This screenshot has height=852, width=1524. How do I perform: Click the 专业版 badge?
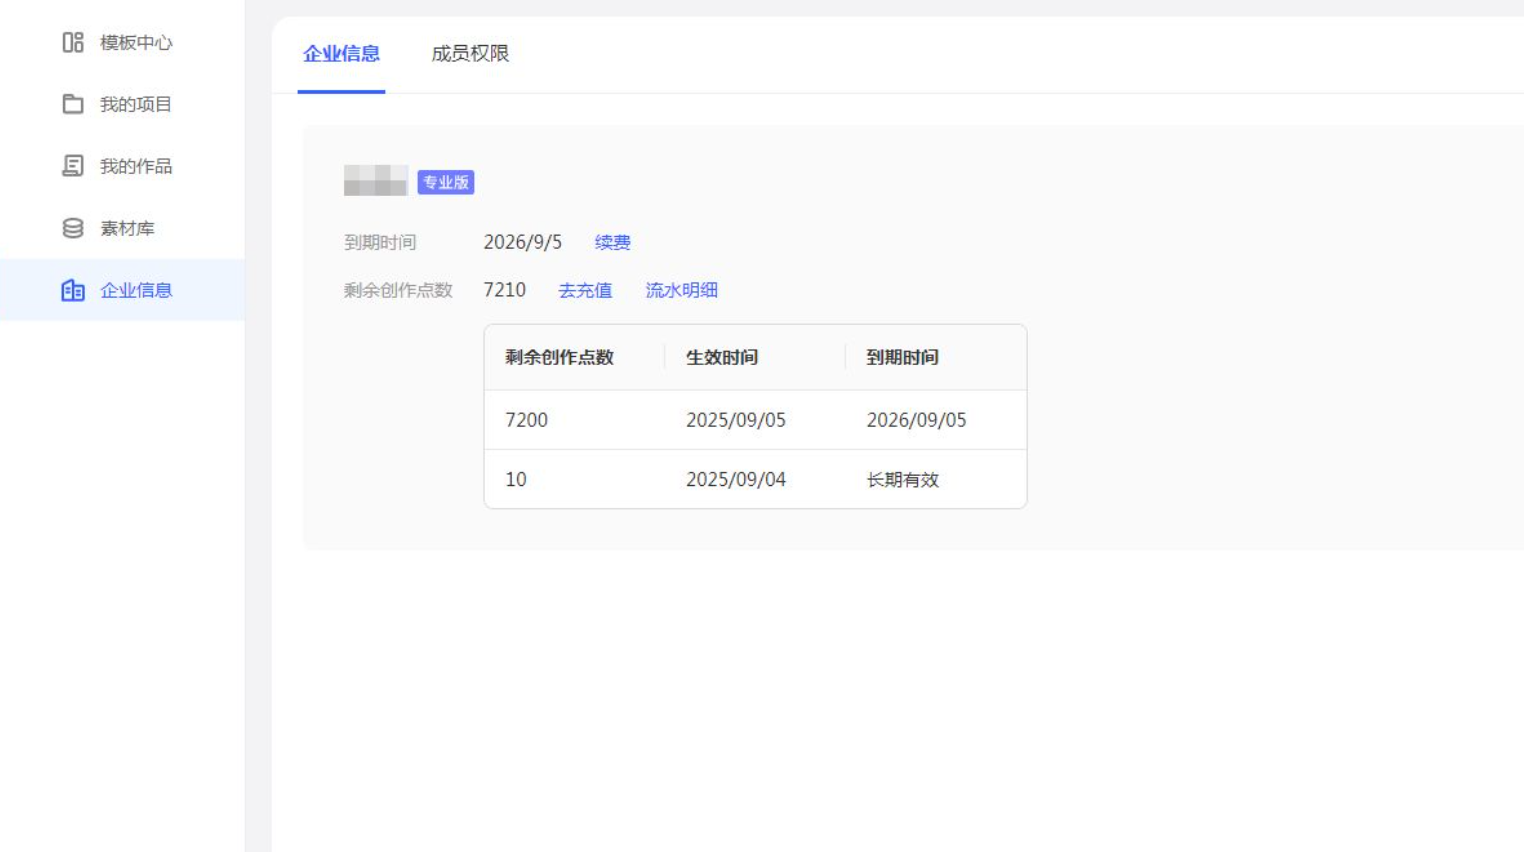click(445, 182)
